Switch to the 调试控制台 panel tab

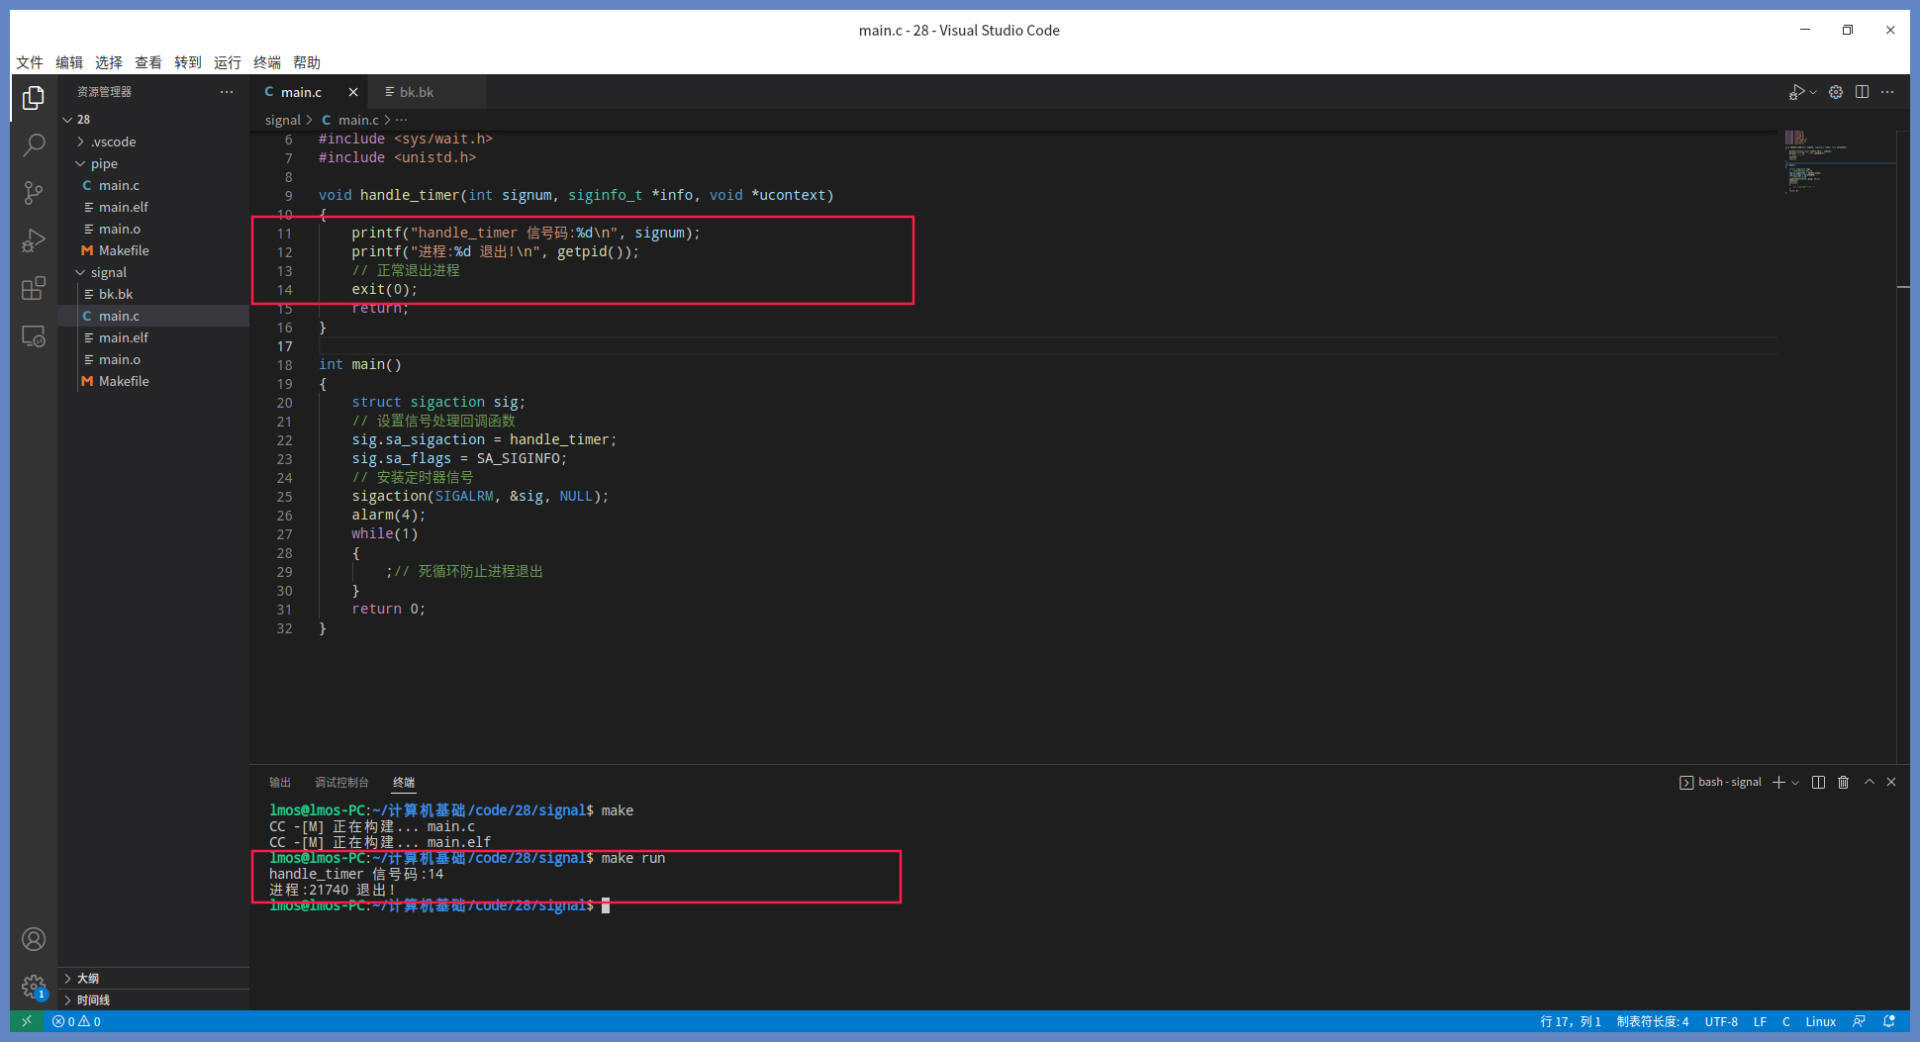click(341, 782)
